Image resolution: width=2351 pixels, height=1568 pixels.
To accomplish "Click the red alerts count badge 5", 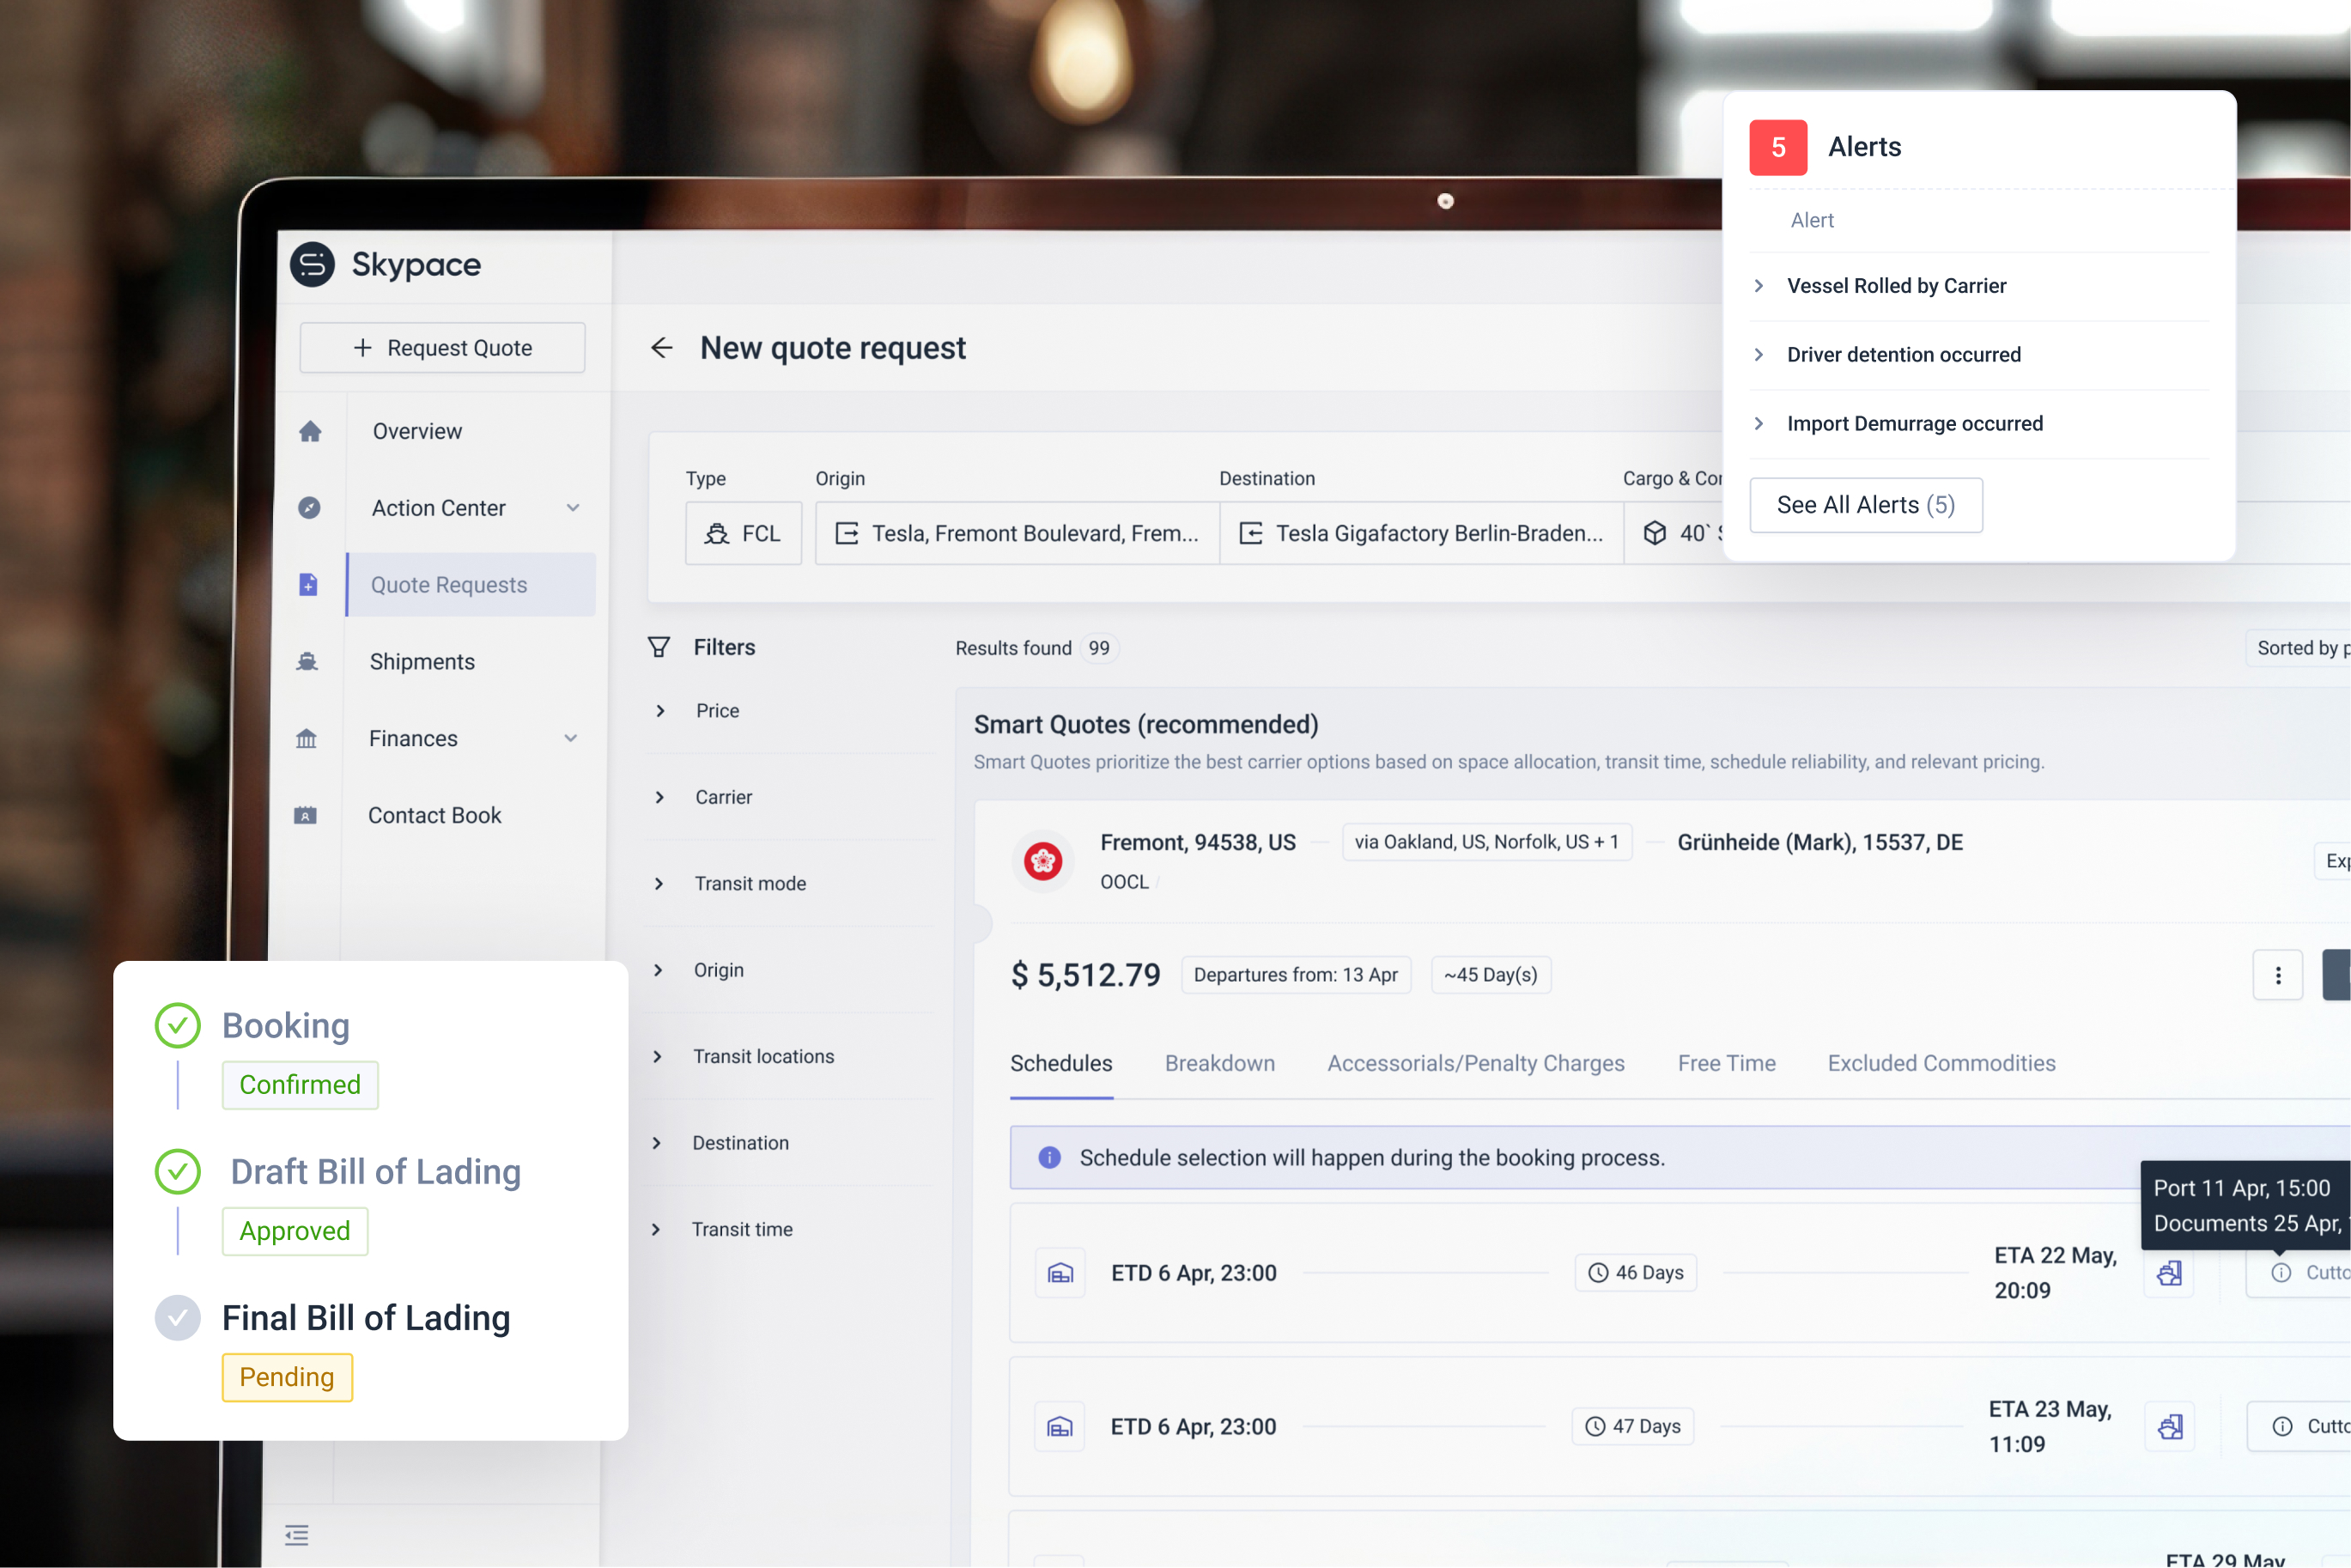I will (x=1778, y=147).
